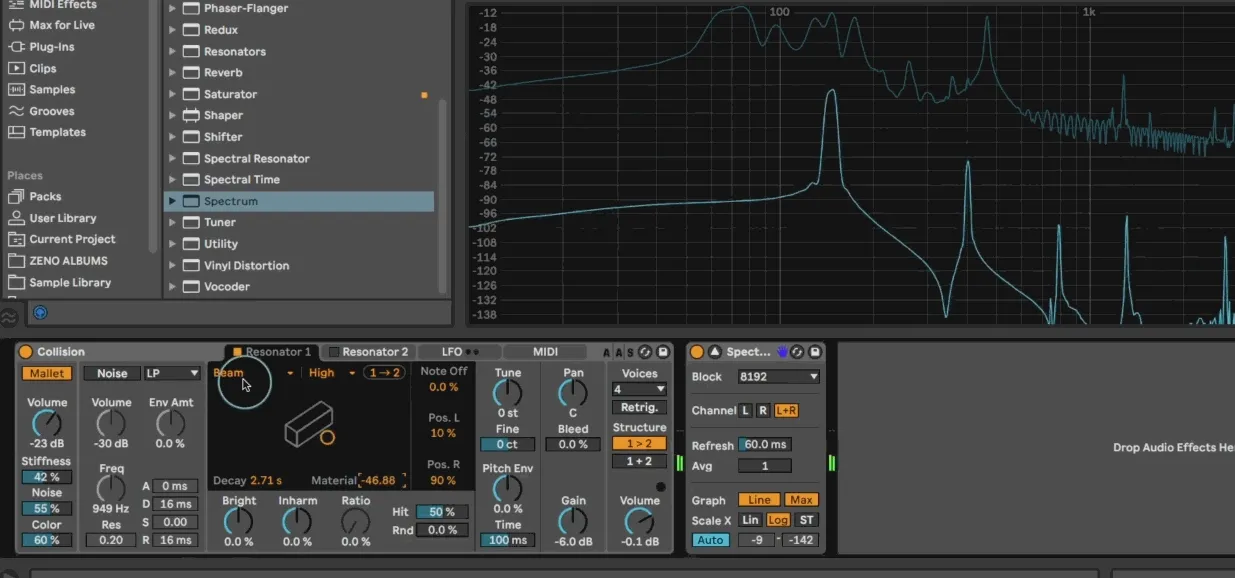Click the Mallet Stiffness 42% slider
Screen dimensions: 1235x578
47,477
